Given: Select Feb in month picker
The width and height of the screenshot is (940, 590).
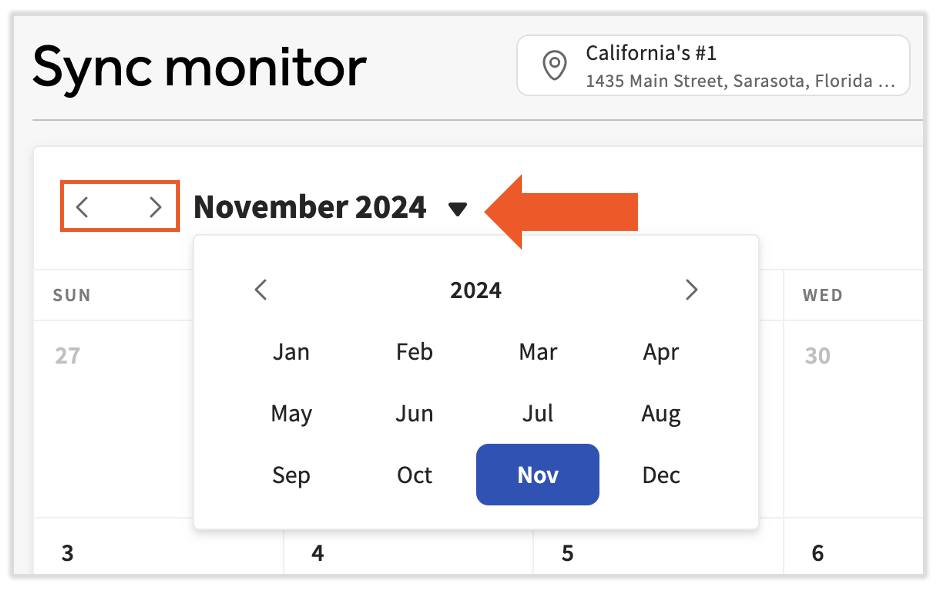Looking at the screenshot, I should [x=414, y=352].
